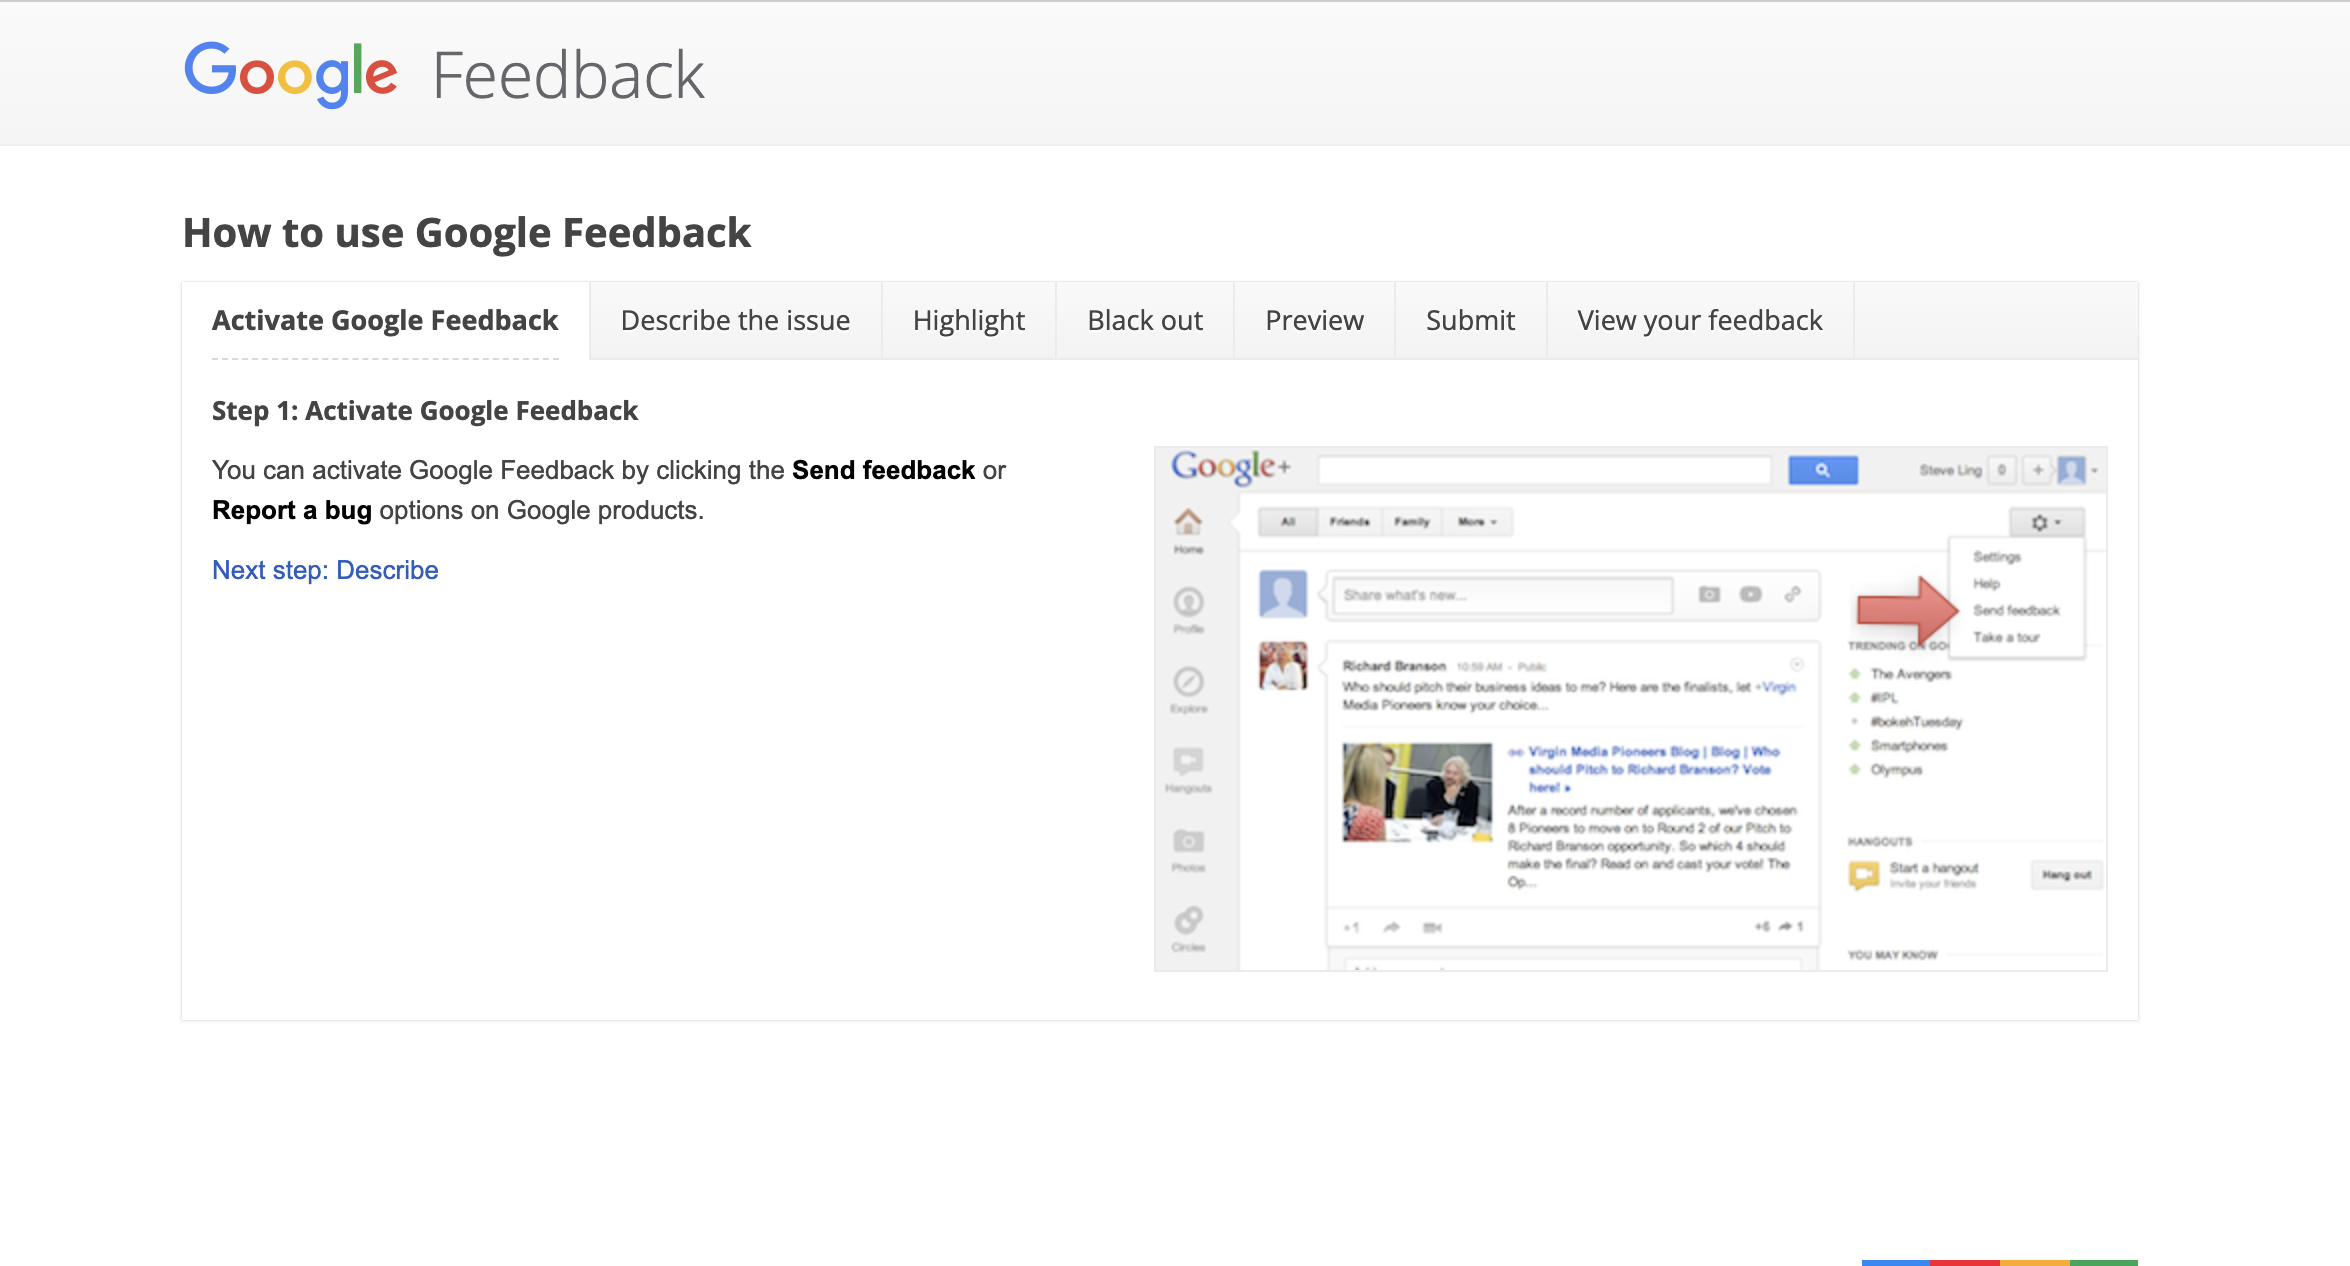Click the Feedback title beside the logo

(568, 76)
